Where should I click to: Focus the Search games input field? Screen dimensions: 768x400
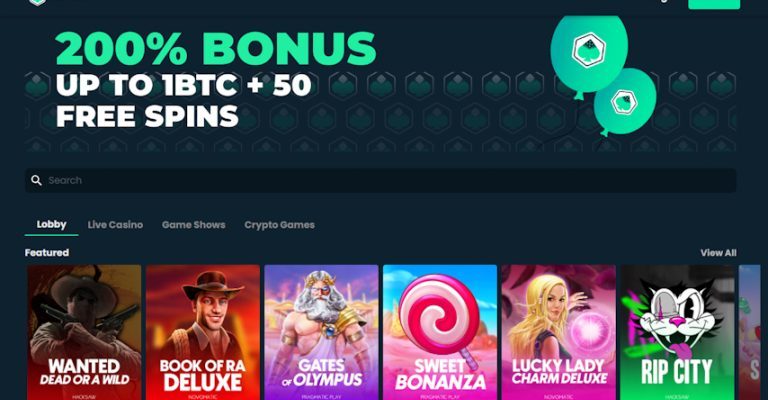point(381,181)
